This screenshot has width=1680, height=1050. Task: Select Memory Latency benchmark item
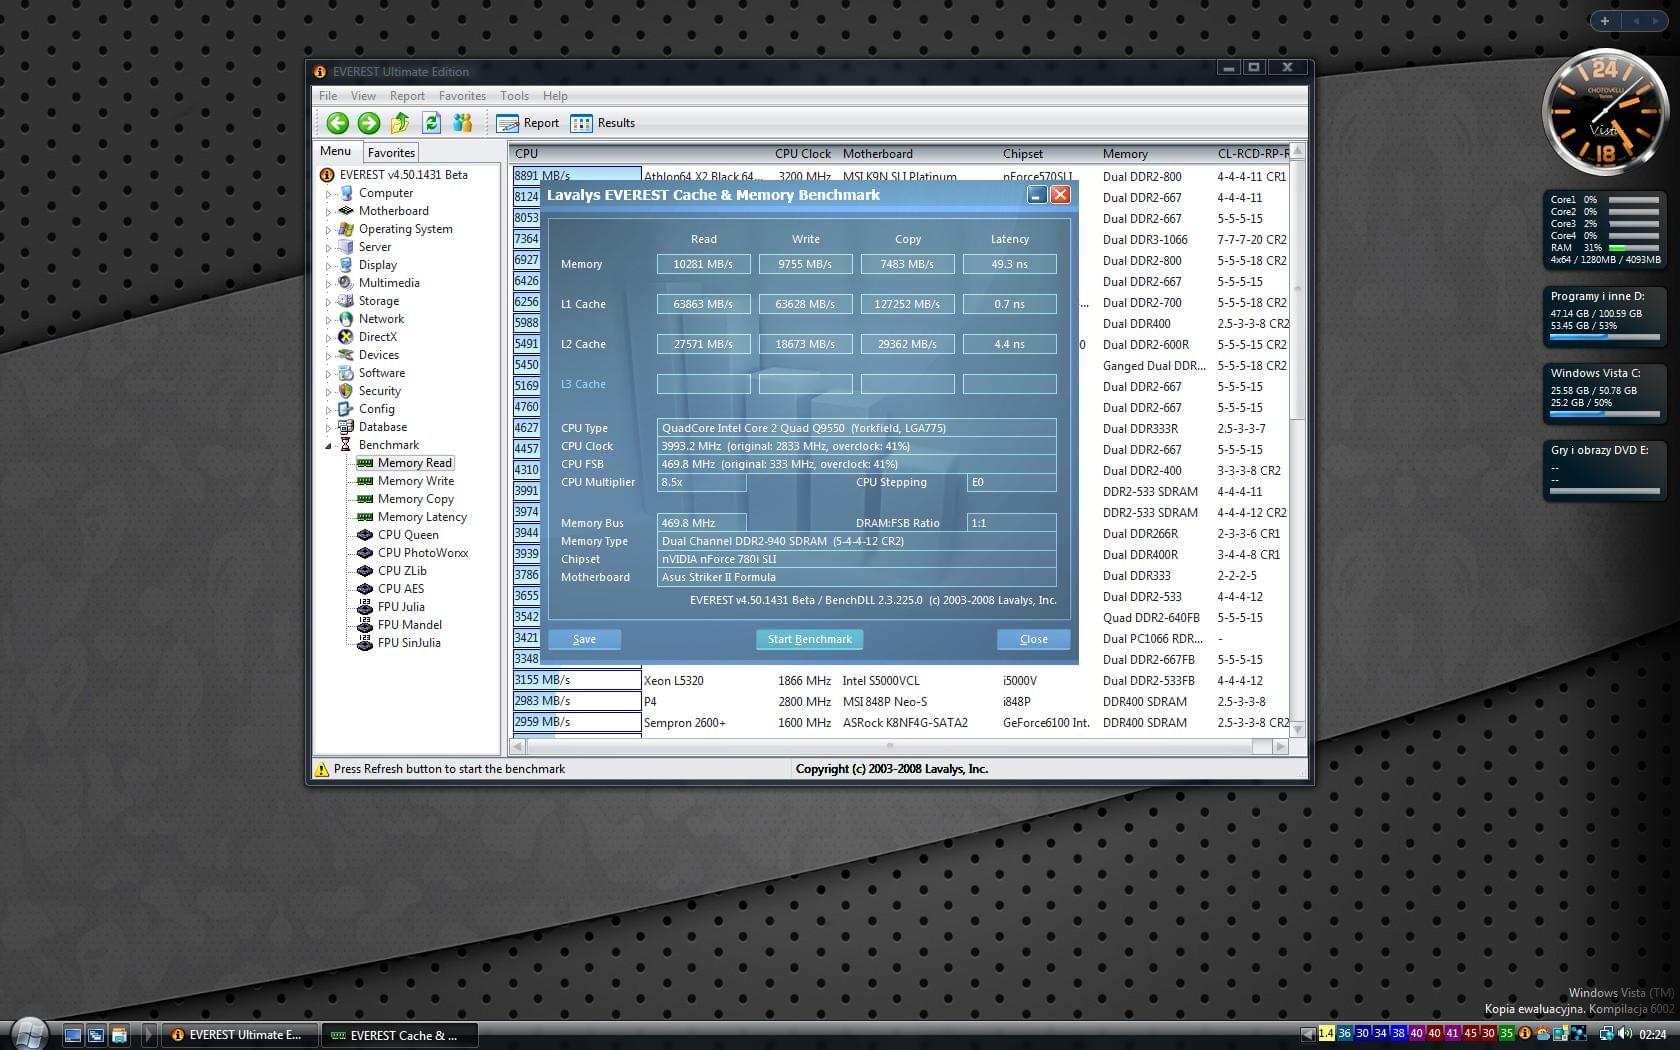pyautogui.click(x=421, y=517)
